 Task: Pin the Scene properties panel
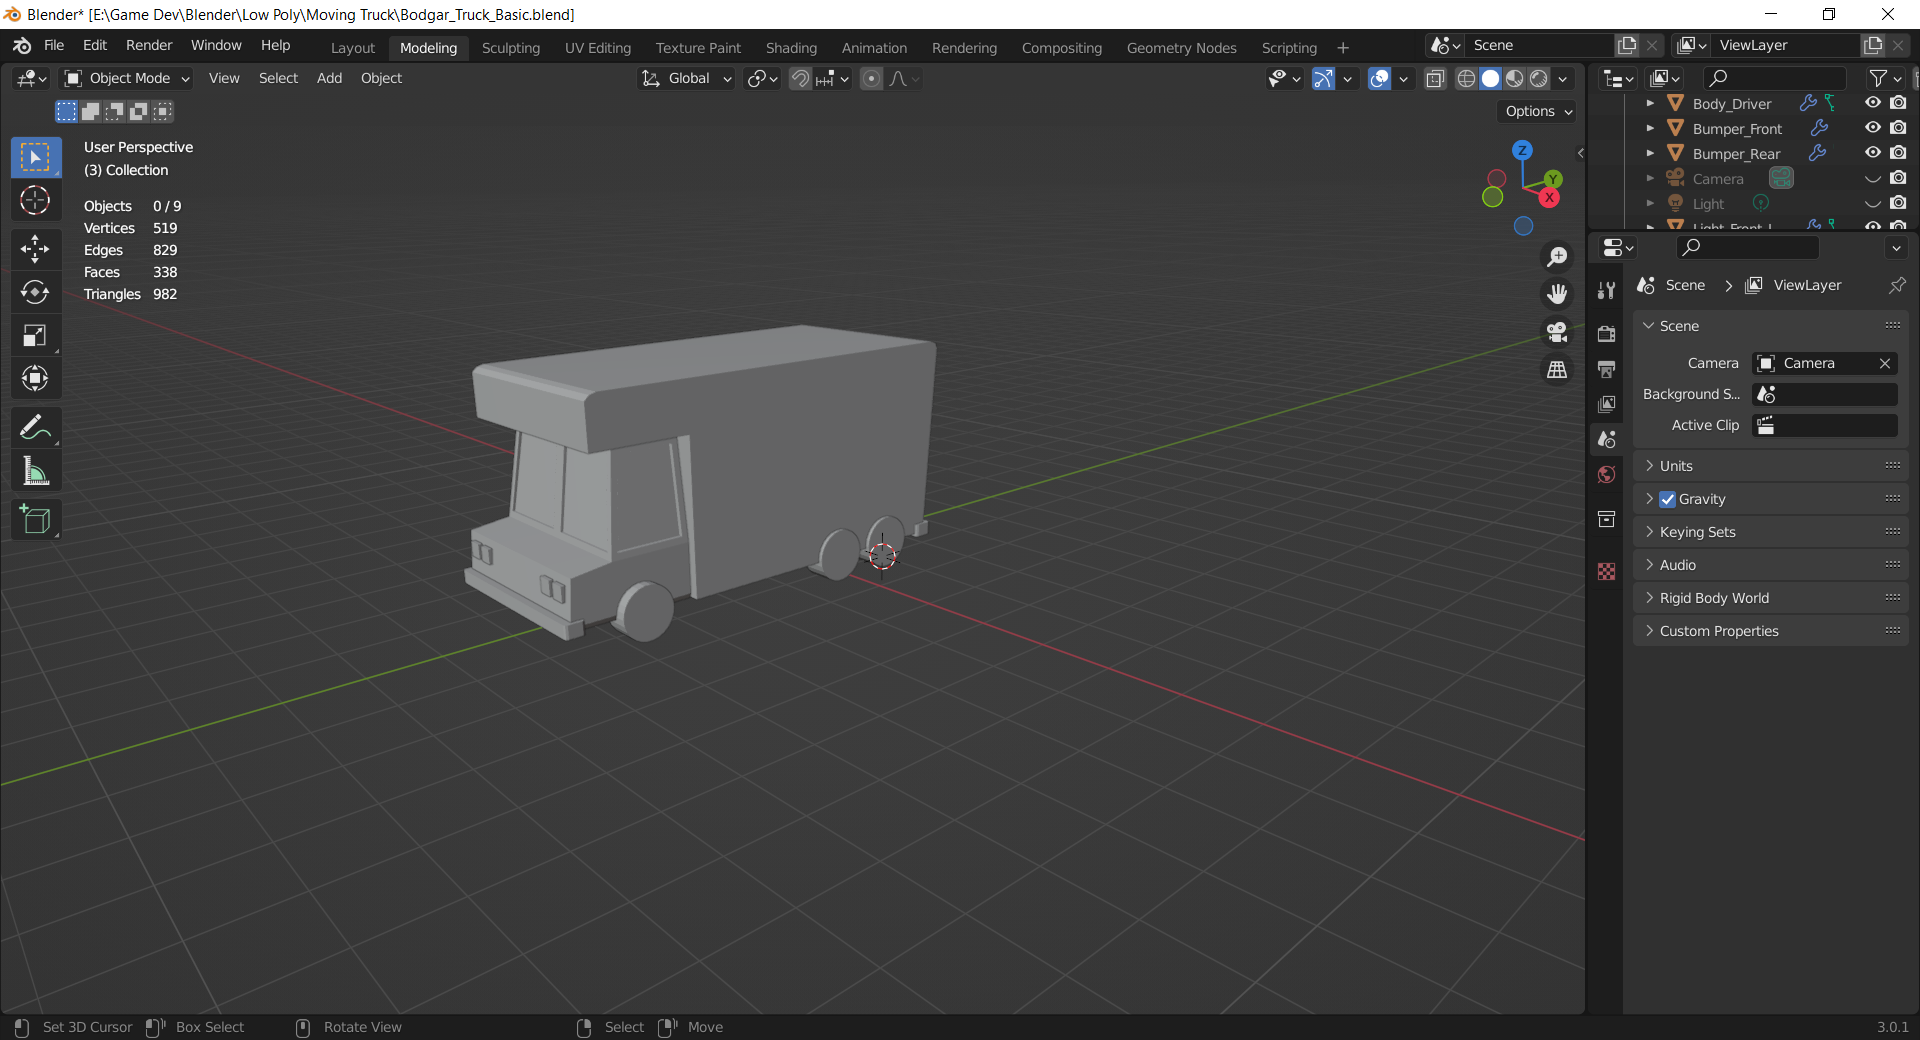[1896, 285]
